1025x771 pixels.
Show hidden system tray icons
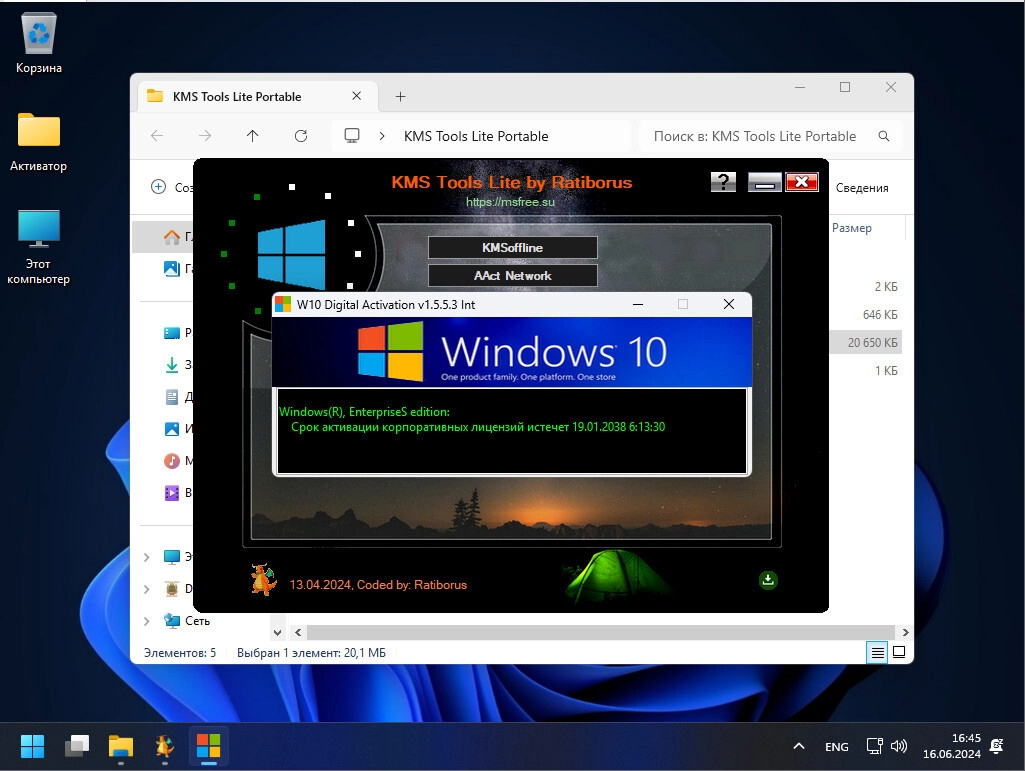(x=798, y=746)
